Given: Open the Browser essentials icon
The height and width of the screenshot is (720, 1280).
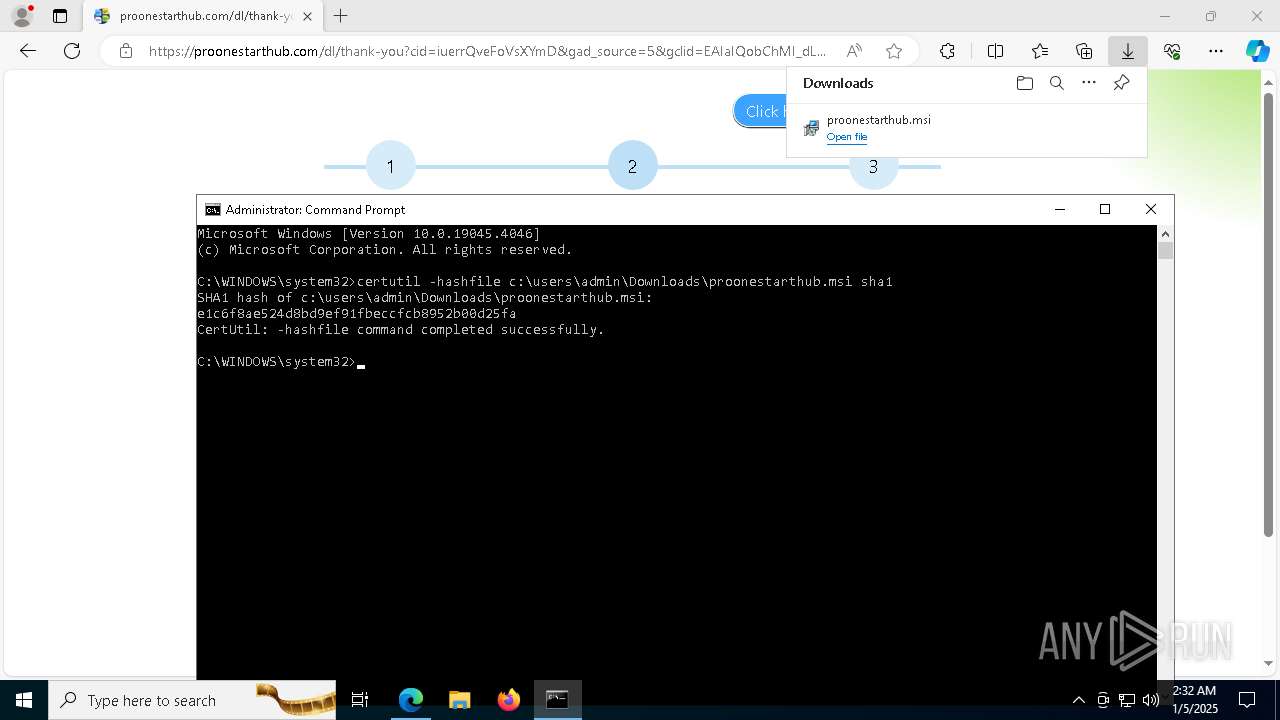Looking at the screenshot, I should point(1172,51).
